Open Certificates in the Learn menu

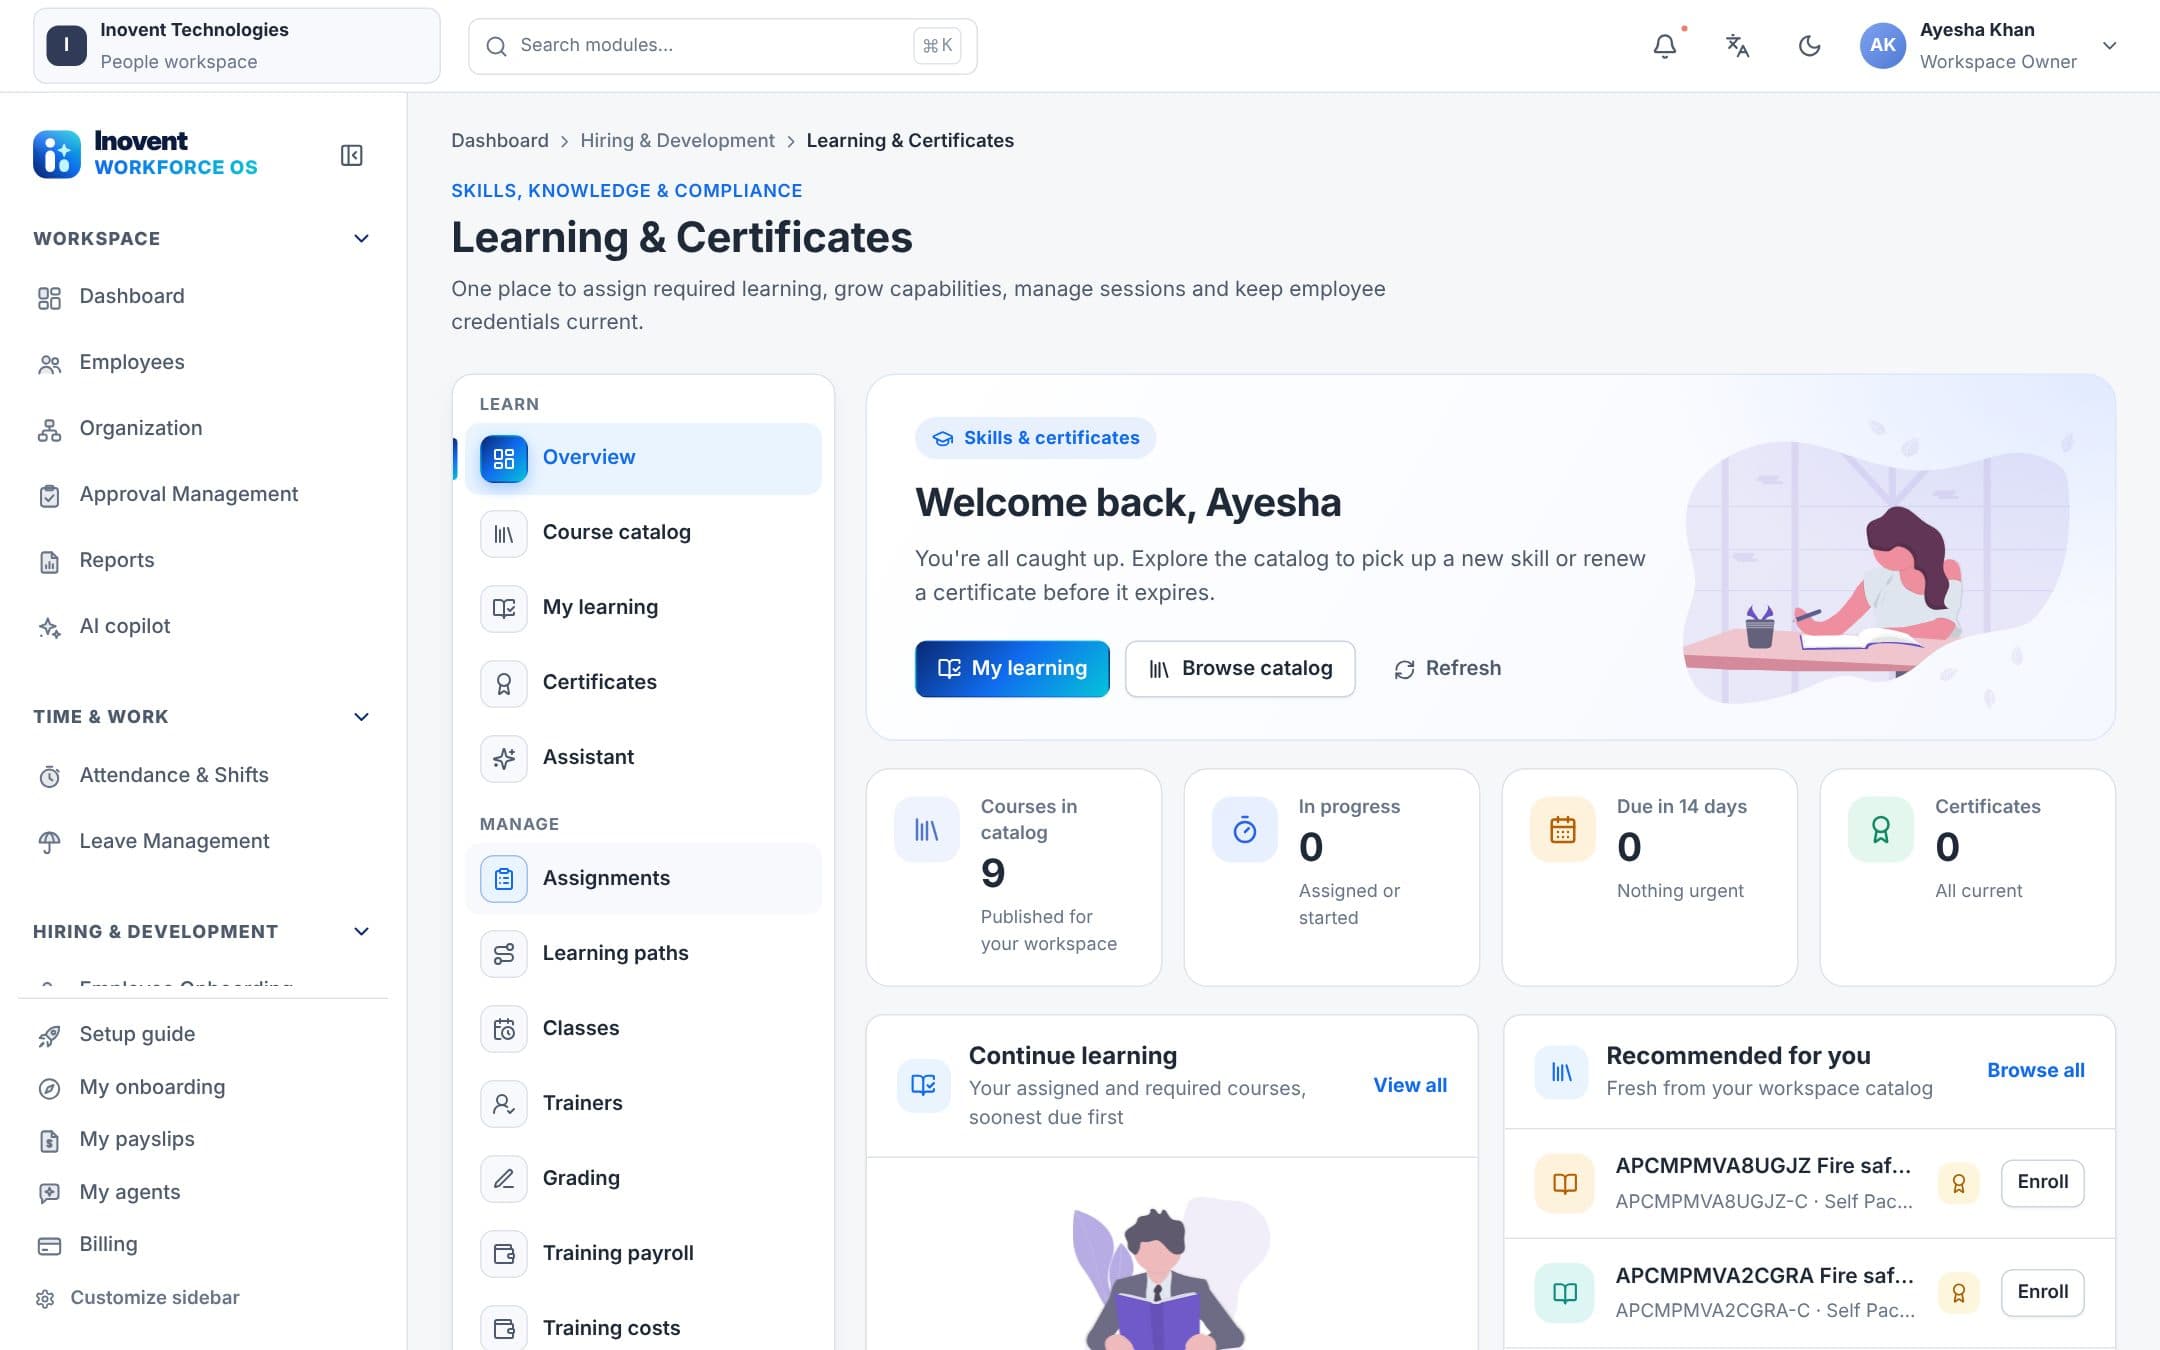coord(643,683)
